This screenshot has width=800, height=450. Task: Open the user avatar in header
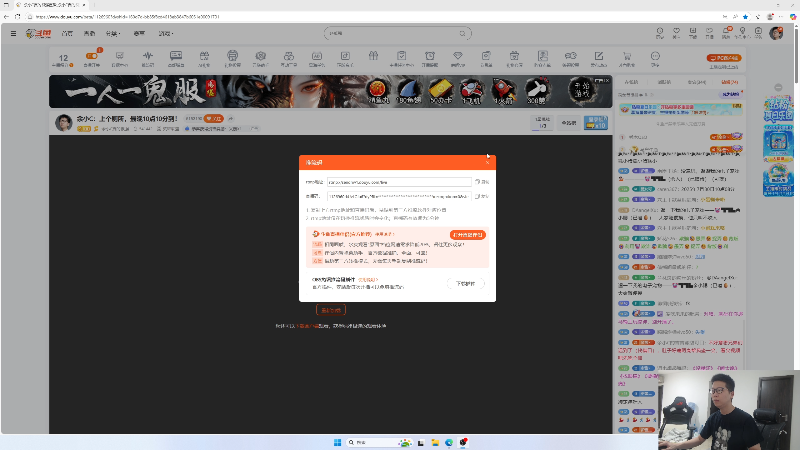tap(777, 33)
